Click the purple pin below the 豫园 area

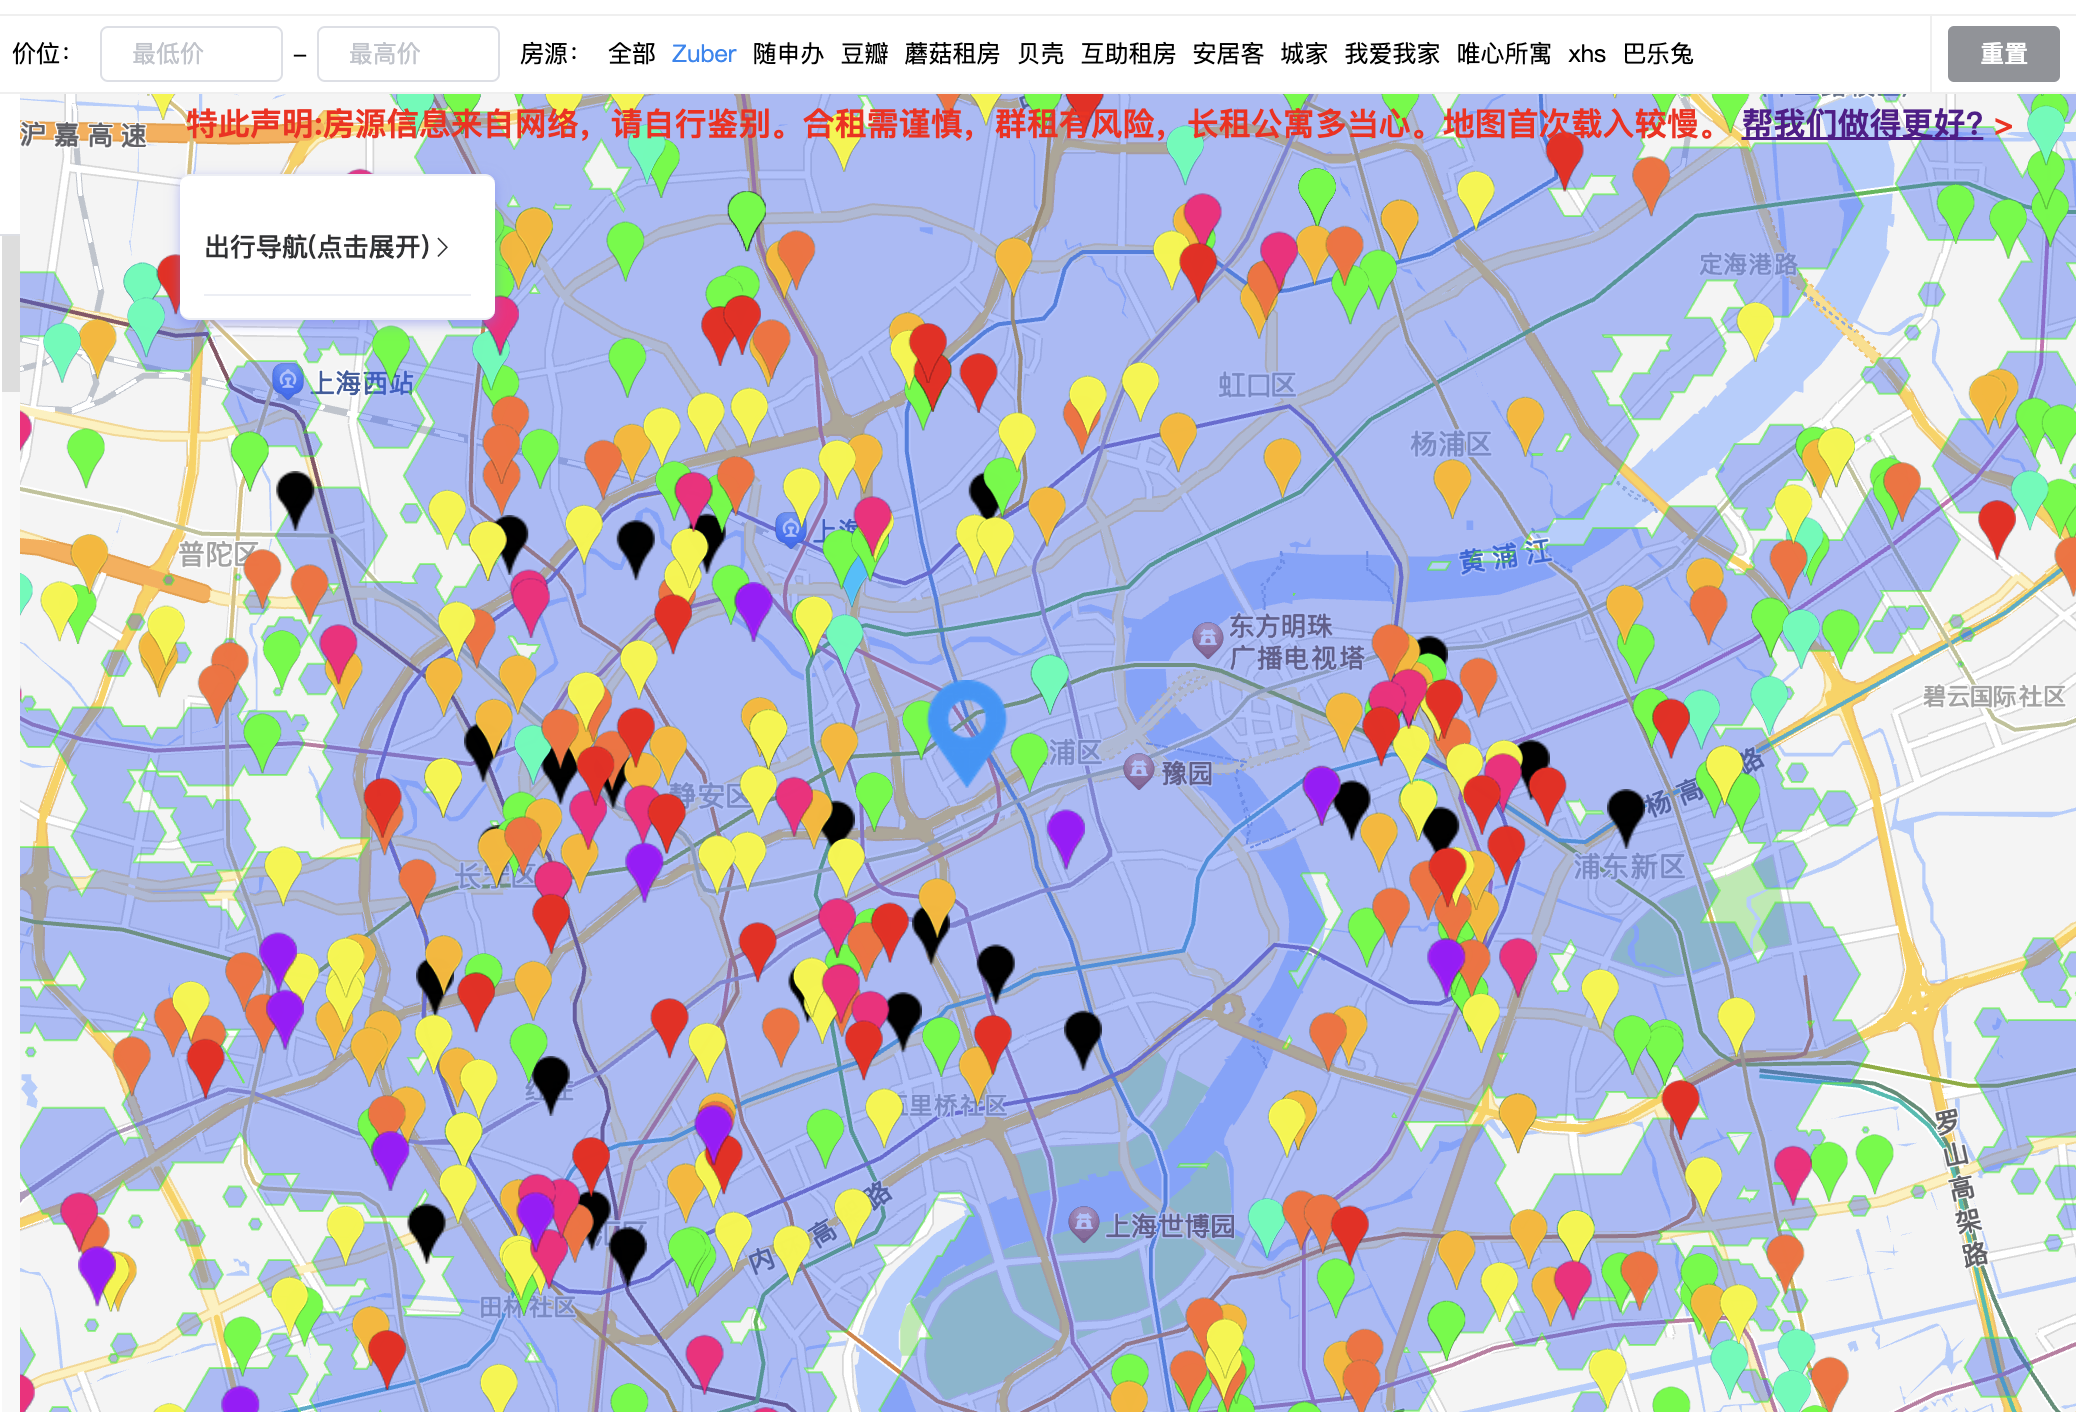(1066, 837)
